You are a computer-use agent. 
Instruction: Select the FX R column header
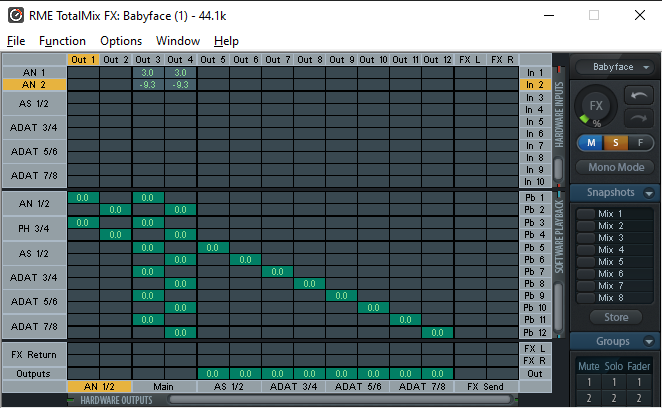point(502,60)
